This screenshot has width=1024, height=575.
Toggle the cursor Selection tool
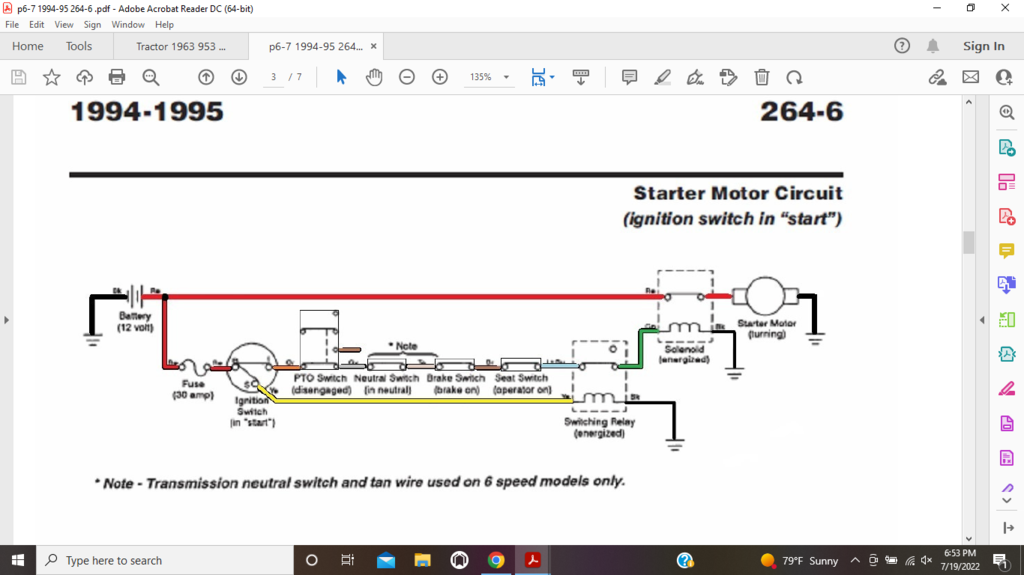click(341, 77)
